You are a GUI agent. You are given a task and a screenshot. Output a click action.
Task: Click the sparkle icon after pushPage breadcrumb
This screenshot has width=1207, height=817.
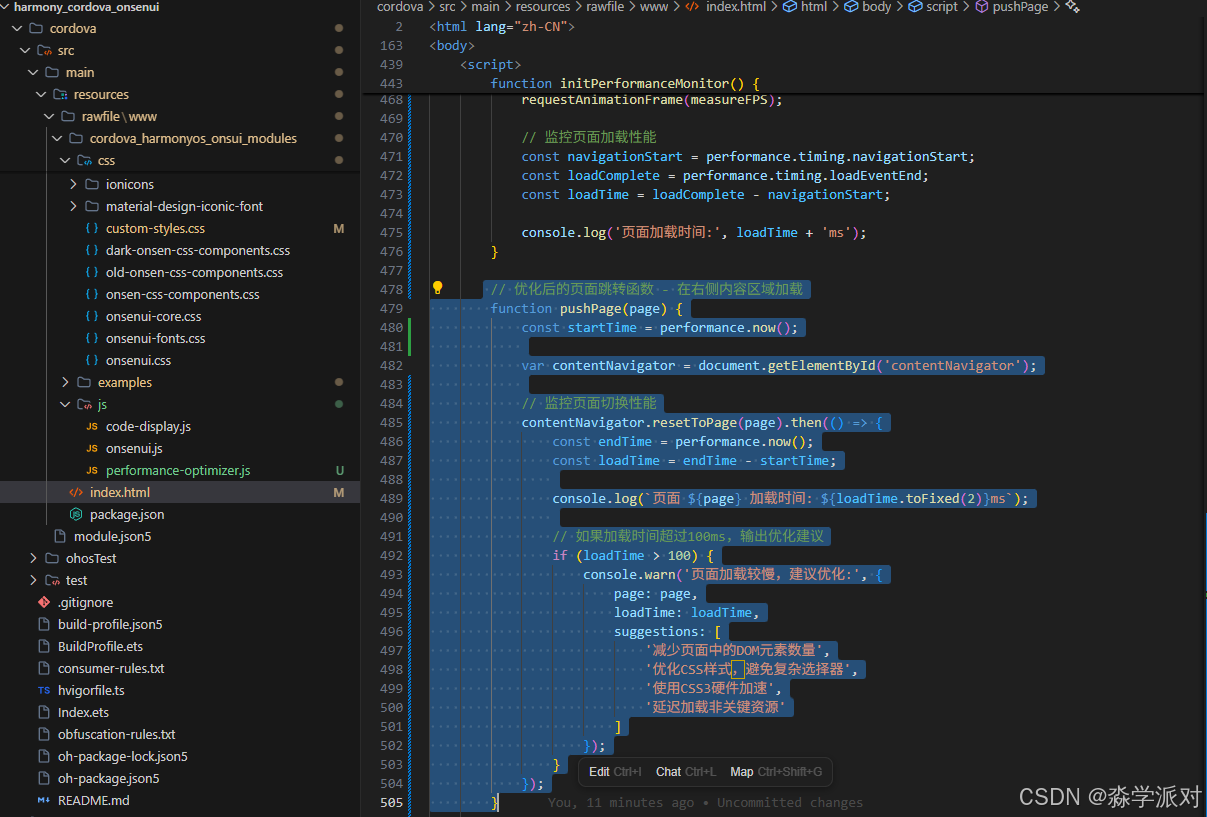pyautogui.click(x=1073, y=7)
